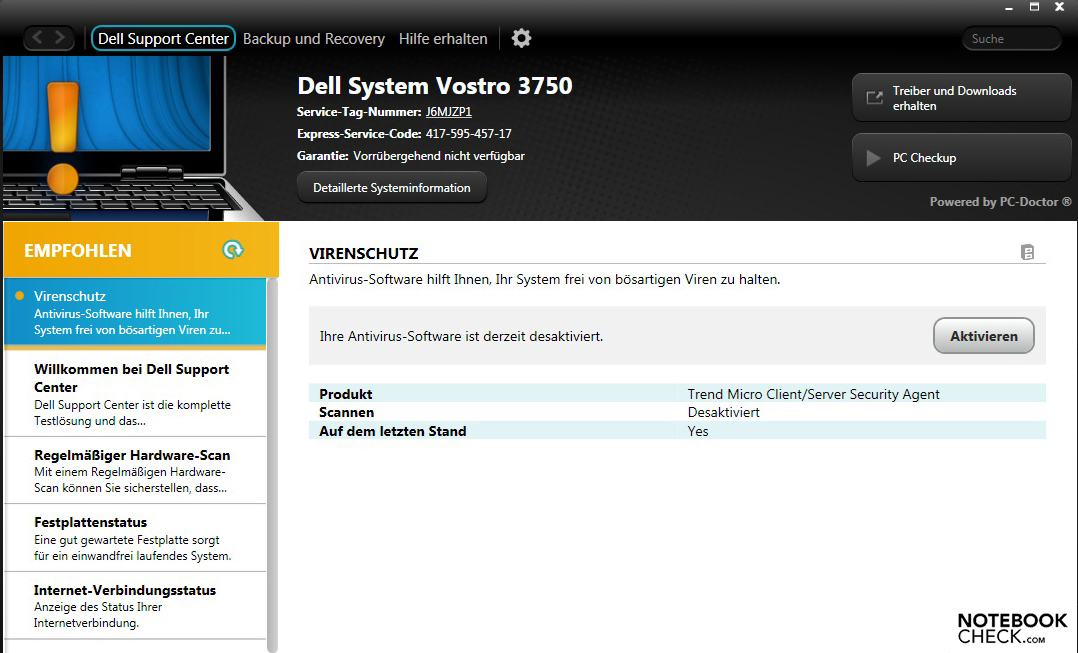
Task: Click the Dell System Vostro 3750 title
Action: pos(434,85)
